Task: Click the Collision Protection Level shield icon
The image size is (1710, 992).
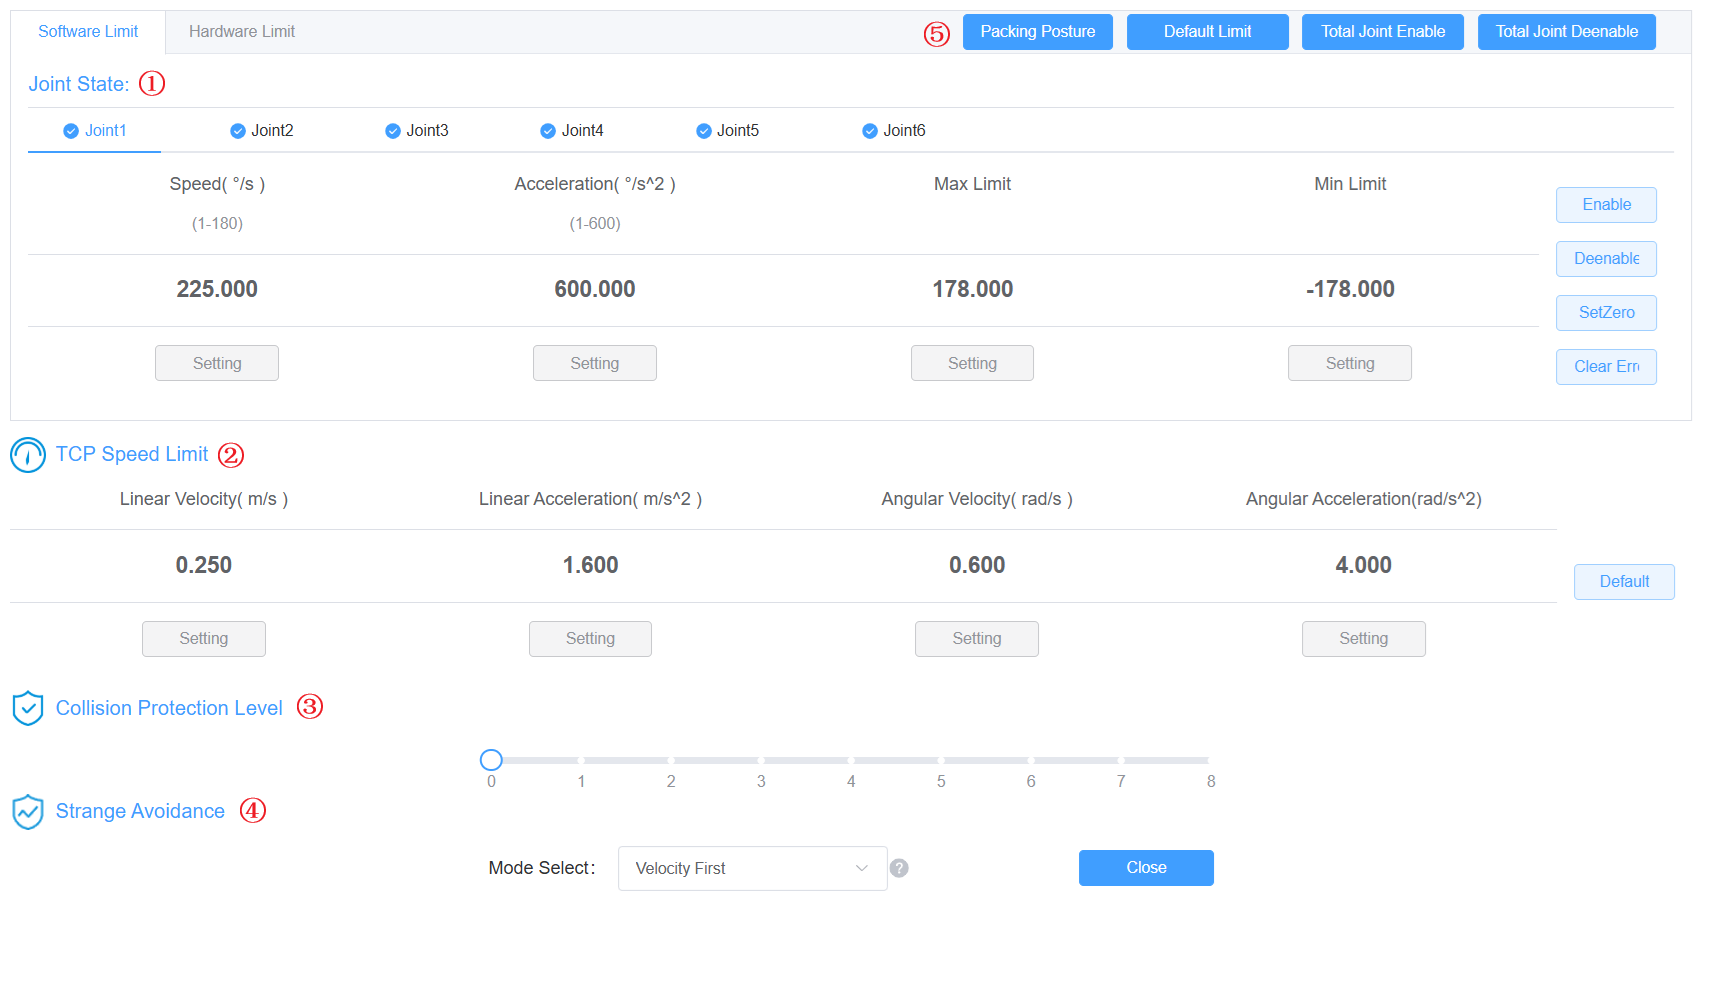Action: 27,707
